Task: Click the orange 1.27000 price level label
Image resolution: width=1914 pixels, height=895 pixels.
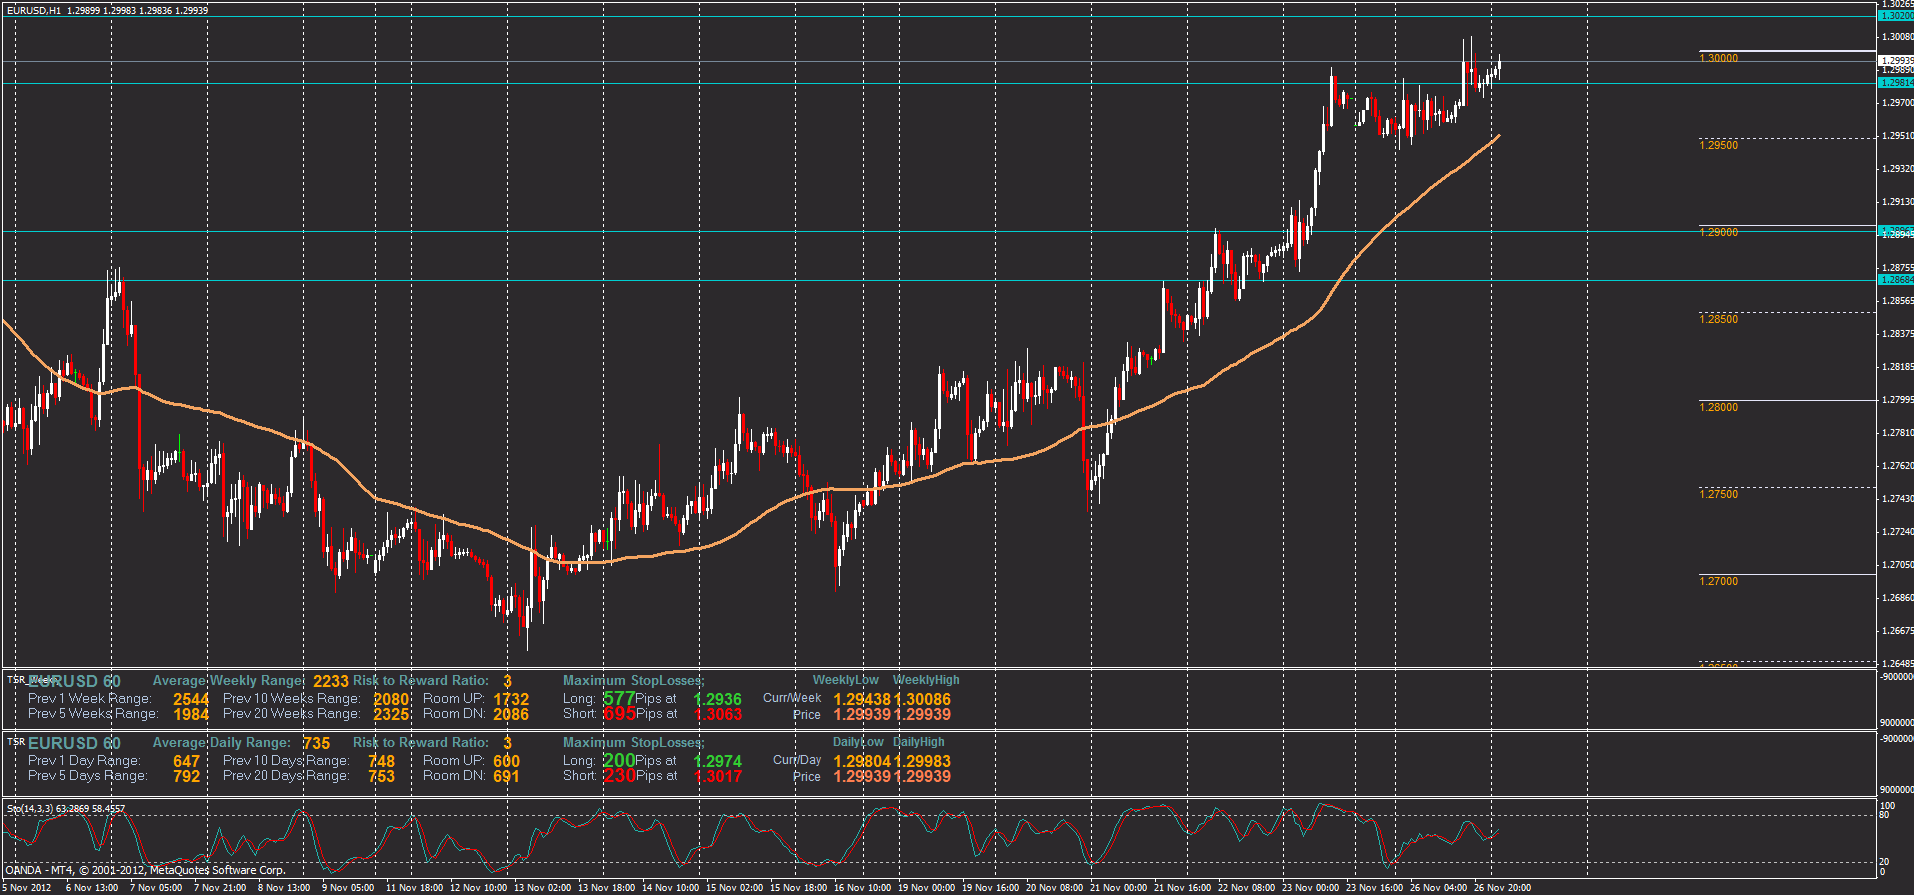Action: tap(1718, 581)
